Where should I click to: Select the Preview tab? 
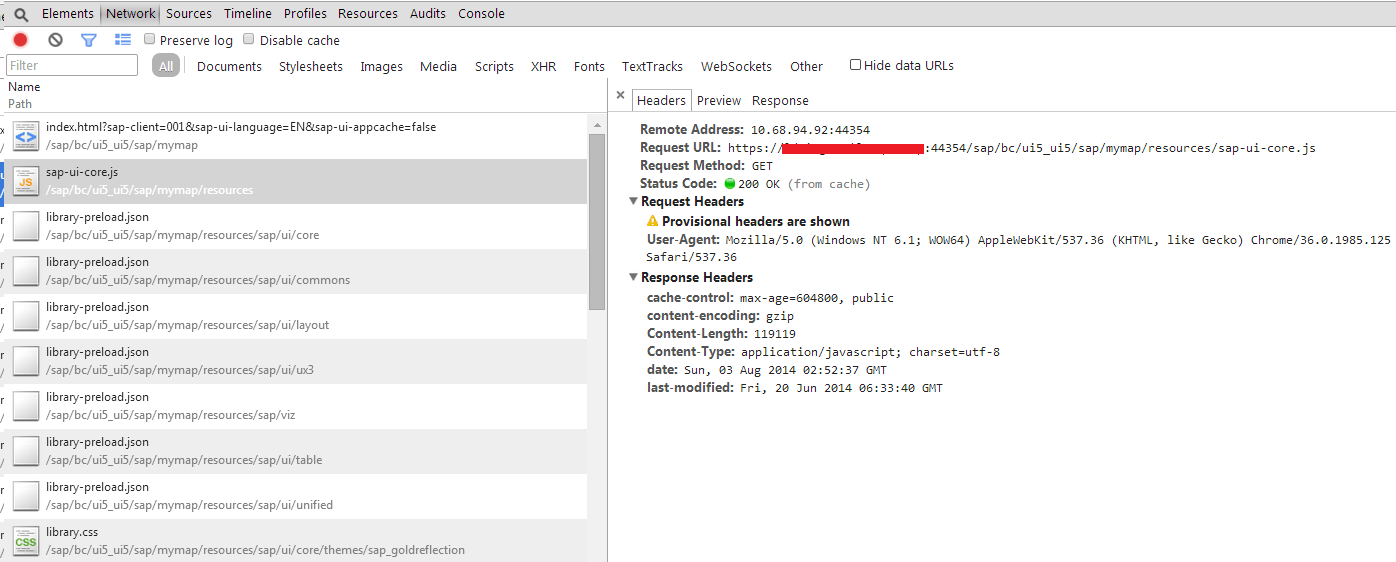coord(719,101)
